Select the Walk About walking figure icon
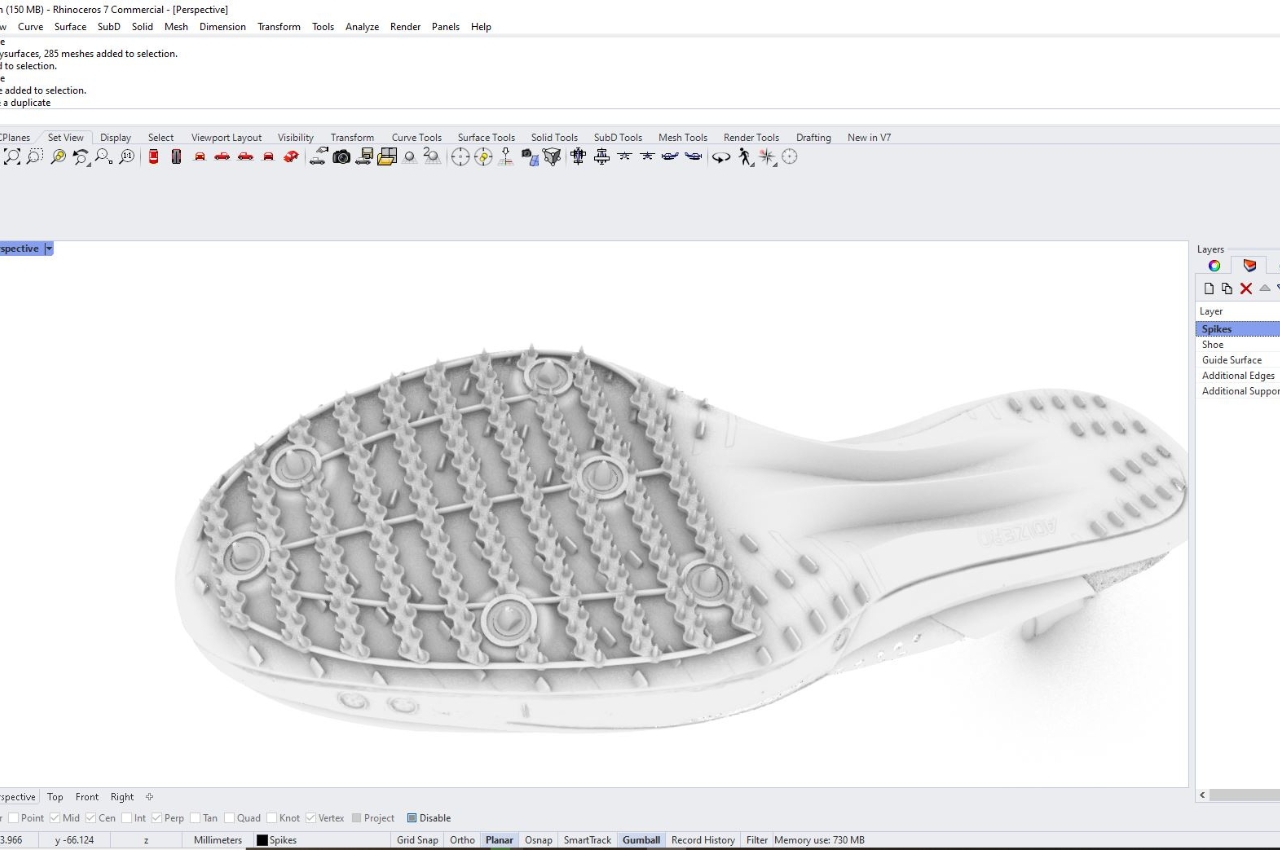 745,156
